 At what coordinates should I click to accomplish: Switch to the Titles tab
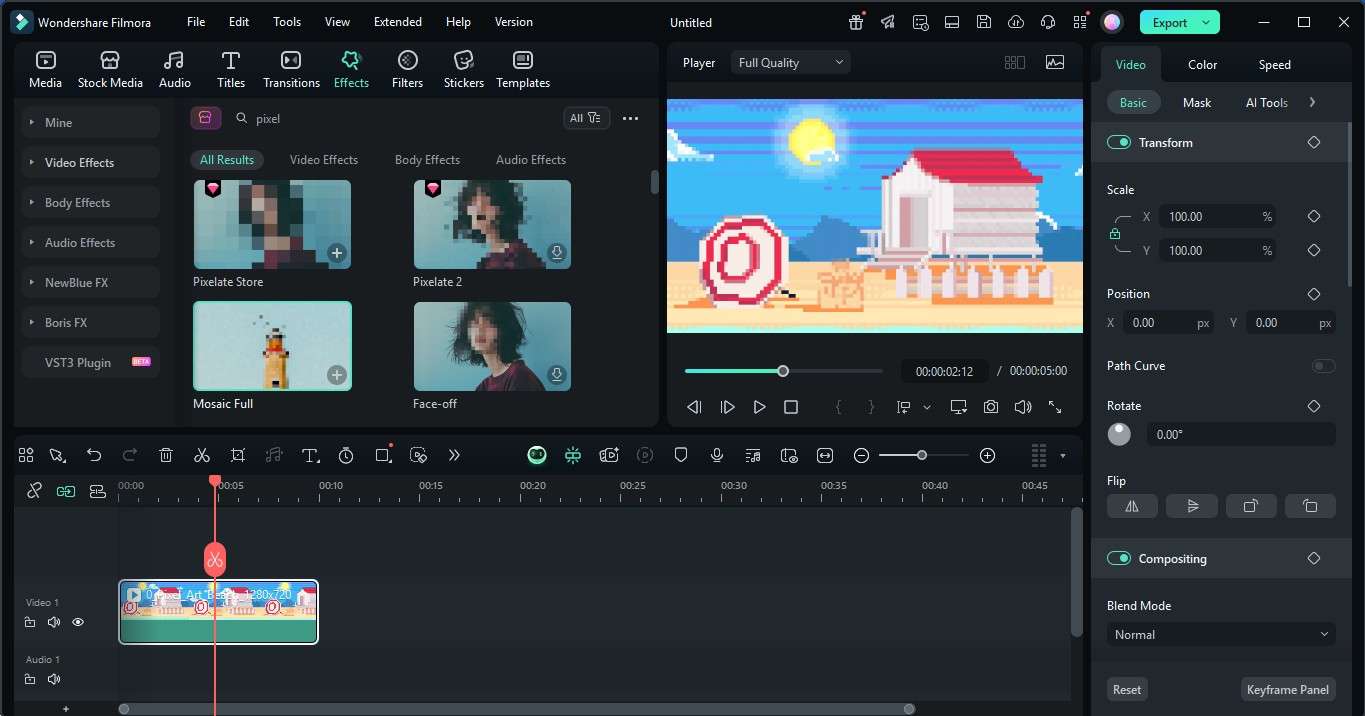click(231, 70)
